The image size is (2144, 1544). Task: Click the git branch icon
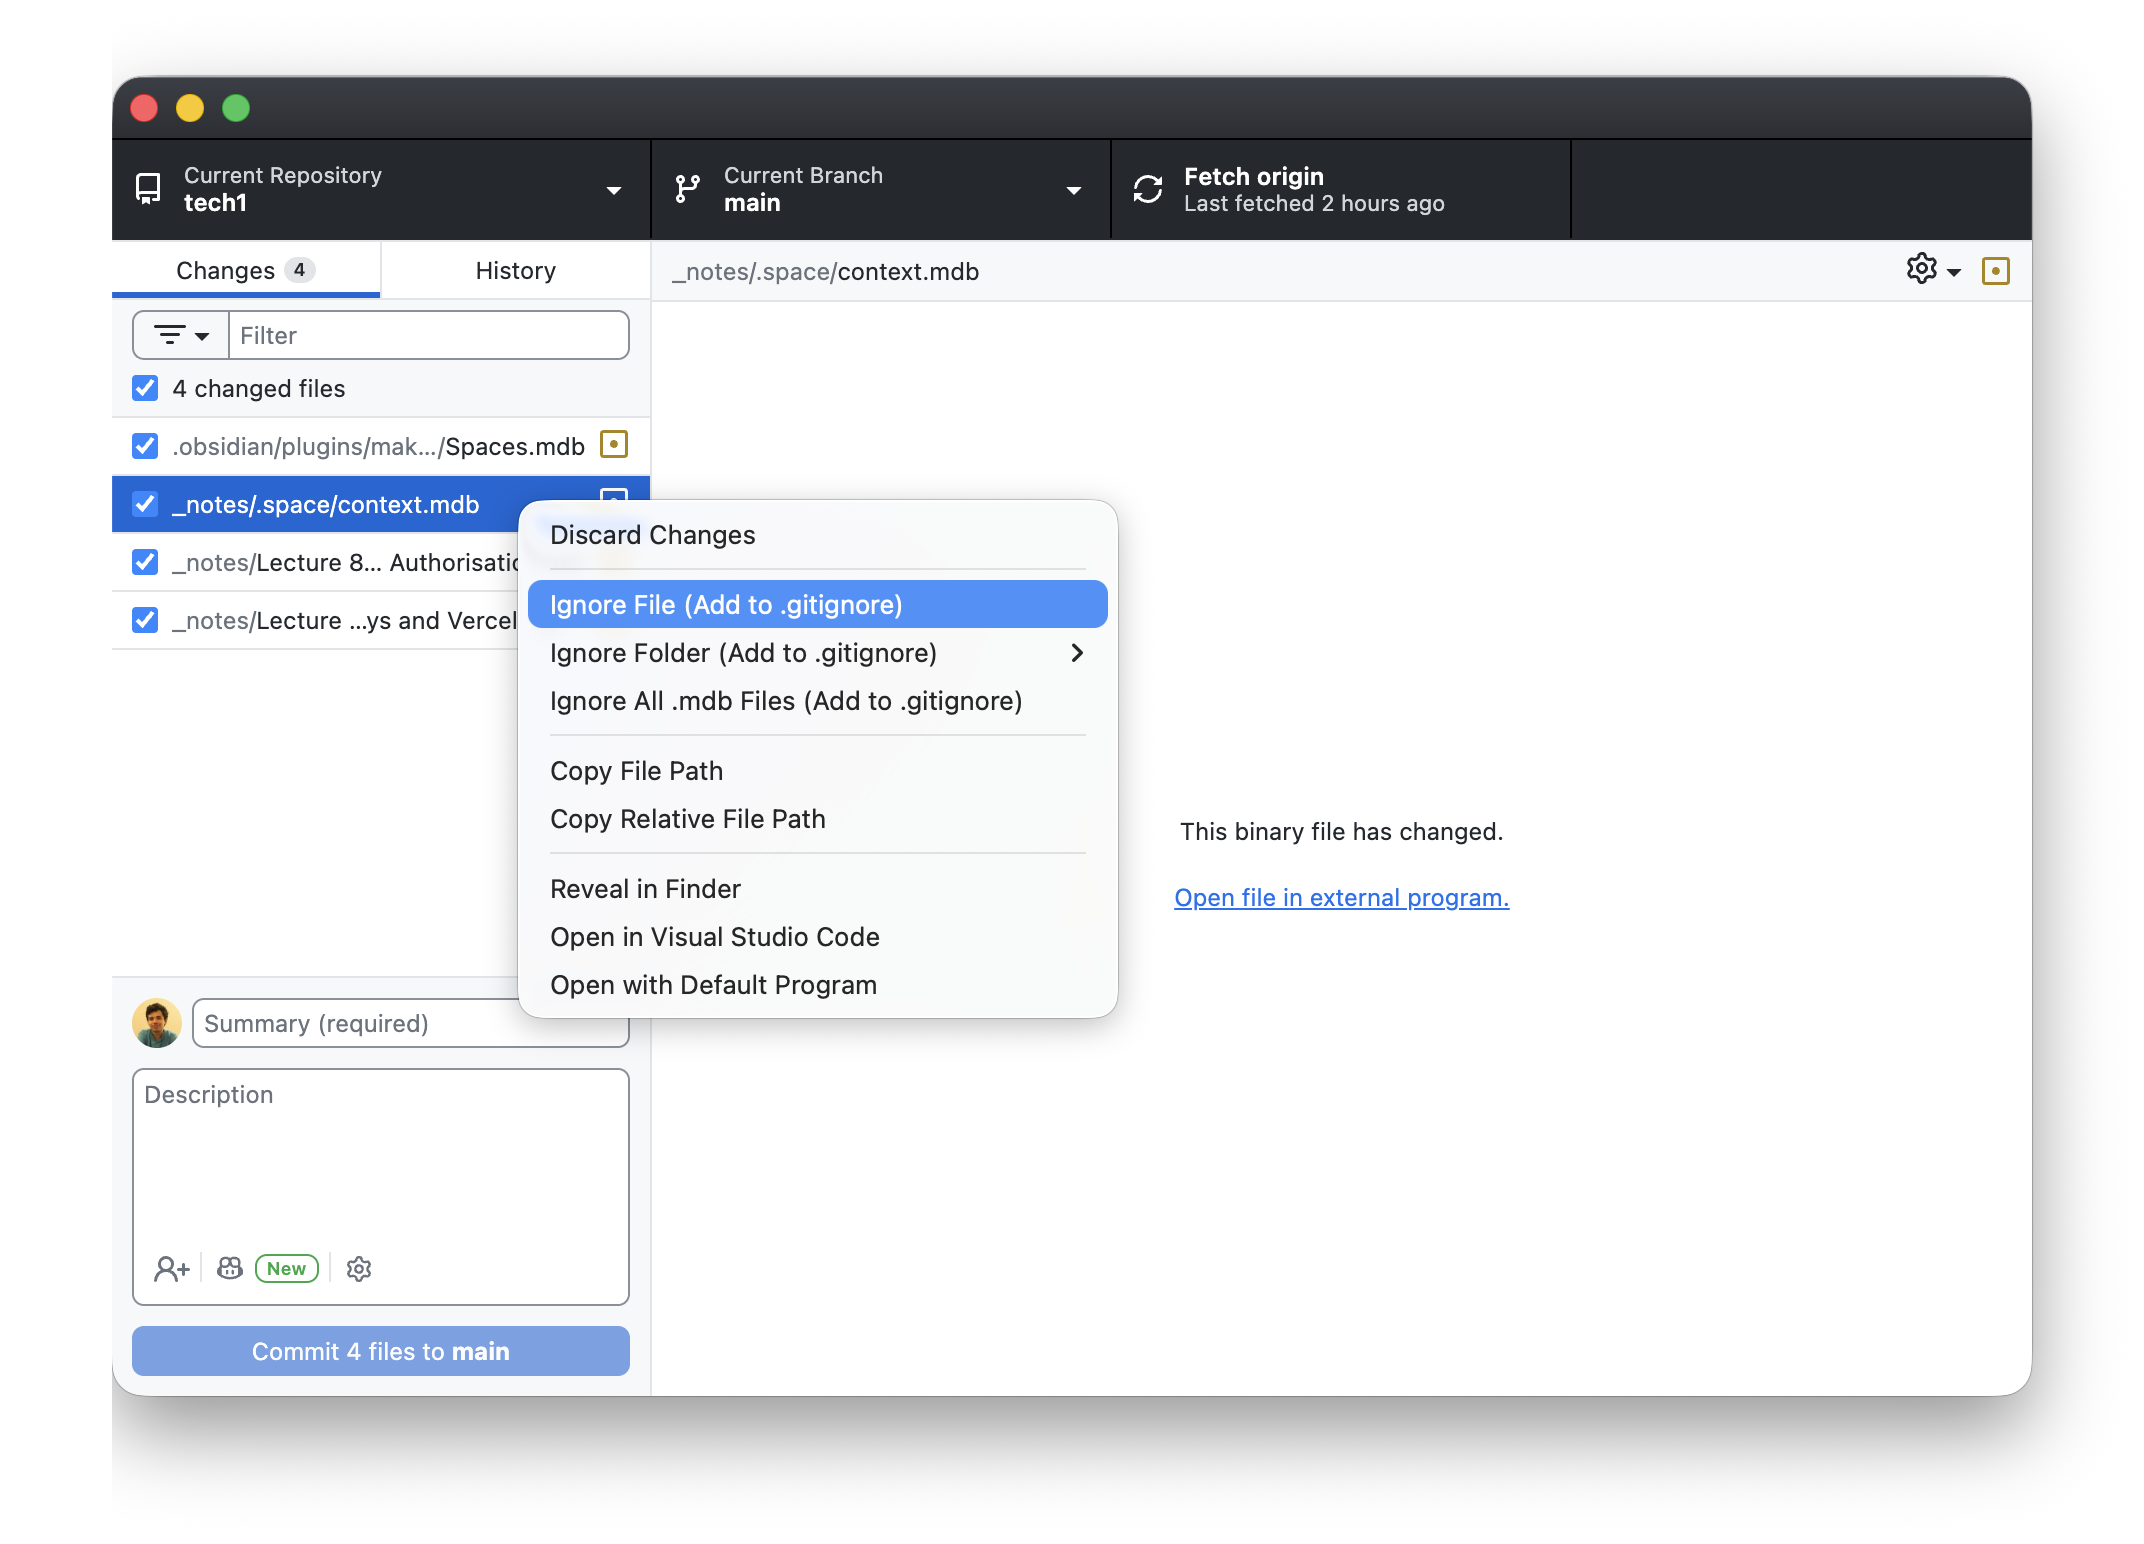tap(687, 189)
